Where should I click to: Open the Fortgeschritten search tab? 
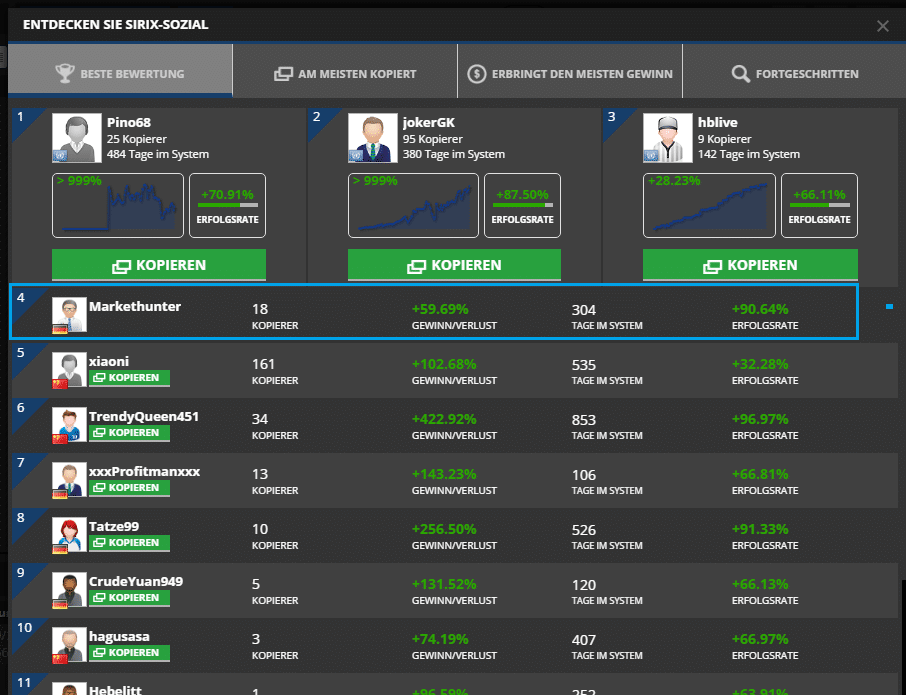click(795, 74)
